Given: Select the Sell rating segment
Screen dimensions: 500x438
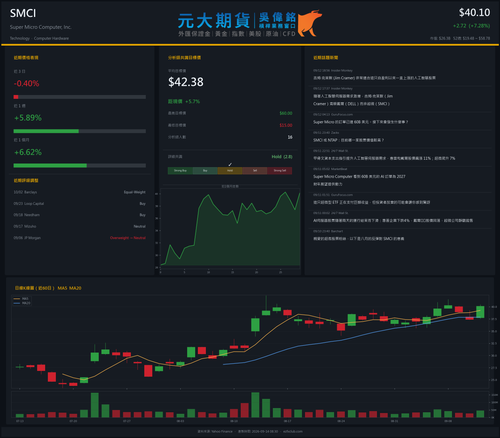Looking at the screenshot, I should pyautogui.click(x=255, y=171).
